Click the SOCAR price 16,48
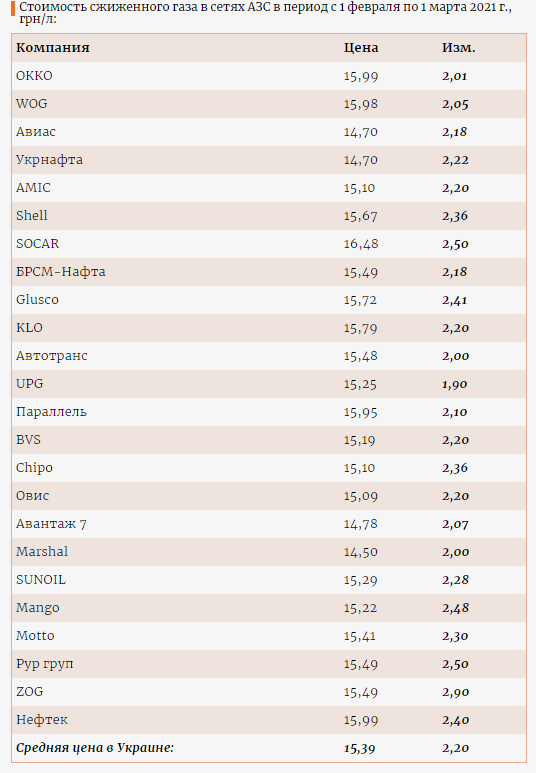The height and width of the screenshot is (773, 536). pyautogui.click(x=361, y=244)
